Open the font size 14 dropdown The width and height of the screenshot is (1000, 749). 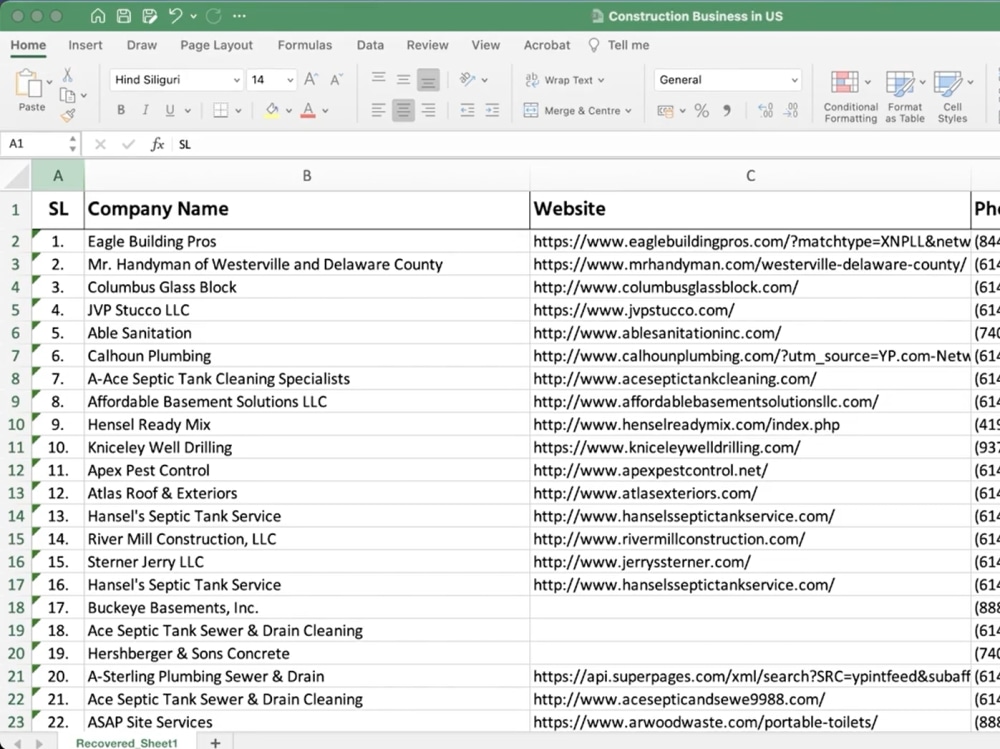point(290,80)
